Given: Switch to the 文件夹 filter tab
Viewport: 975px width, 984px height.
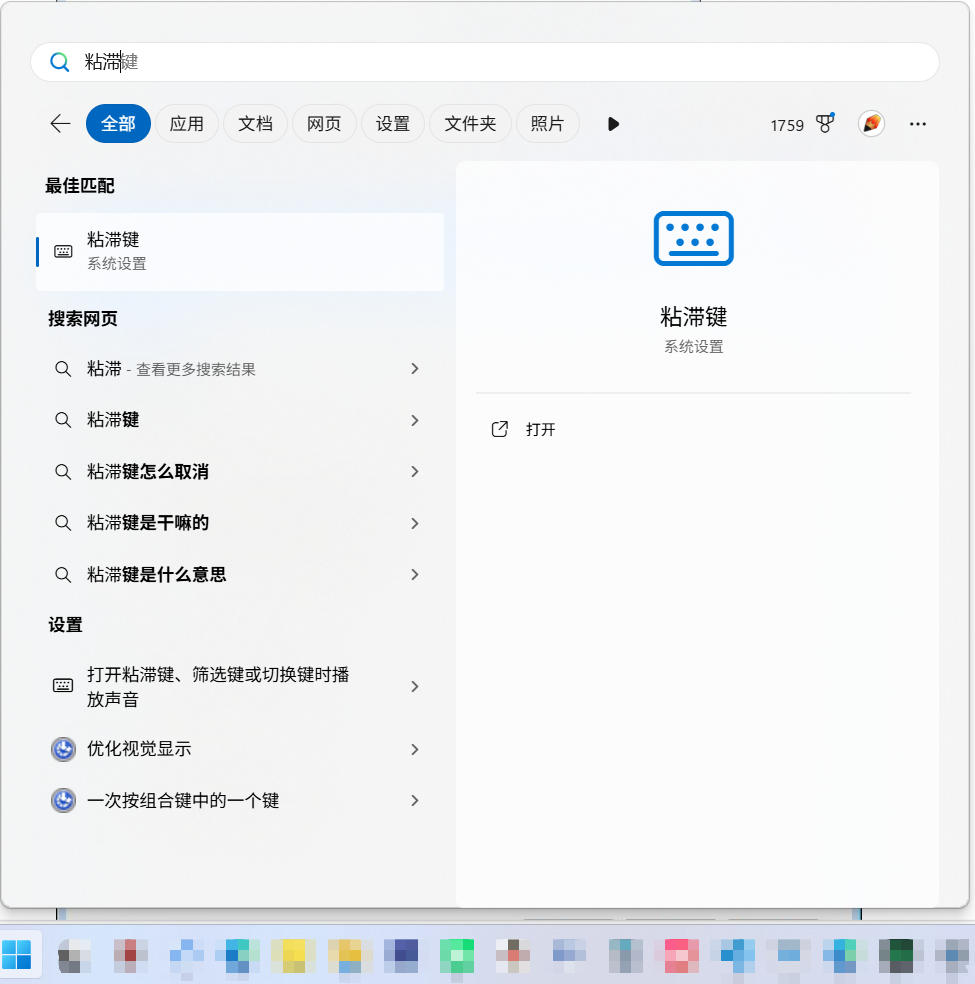Looking at the screenshot, I should coord(470,124).
